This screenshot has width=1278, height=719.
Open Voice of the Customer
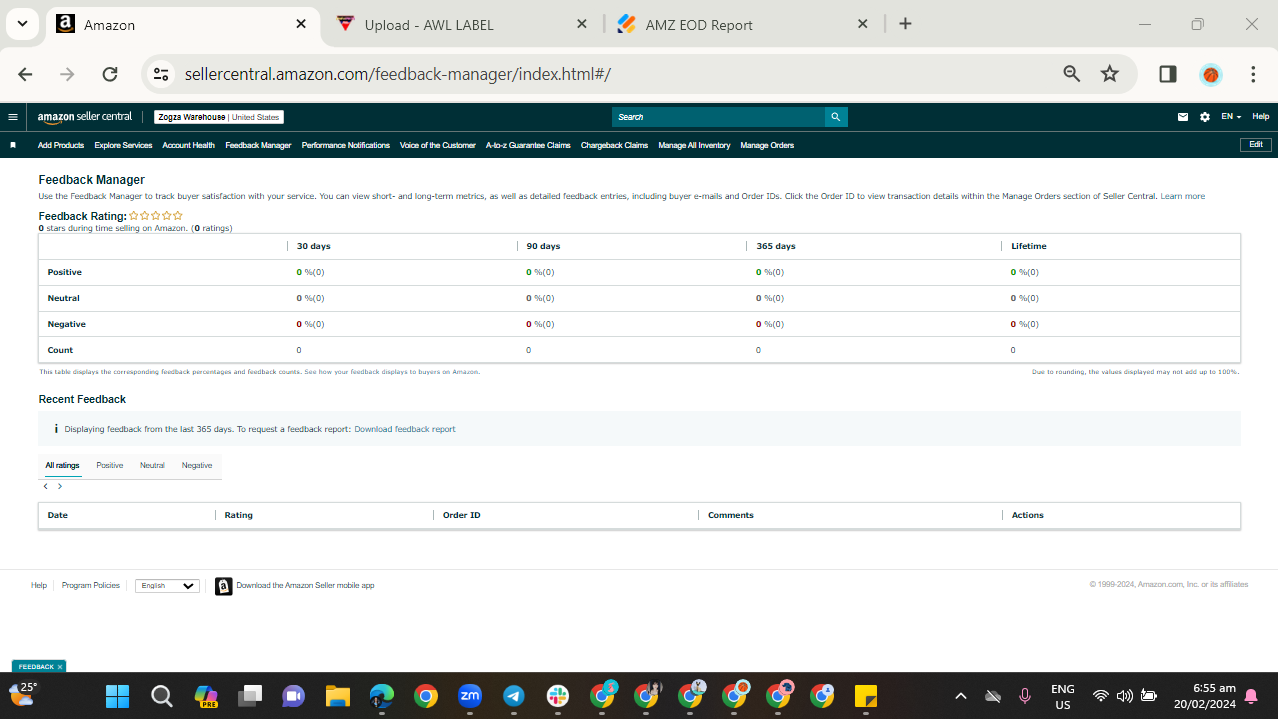coord(438,146)
